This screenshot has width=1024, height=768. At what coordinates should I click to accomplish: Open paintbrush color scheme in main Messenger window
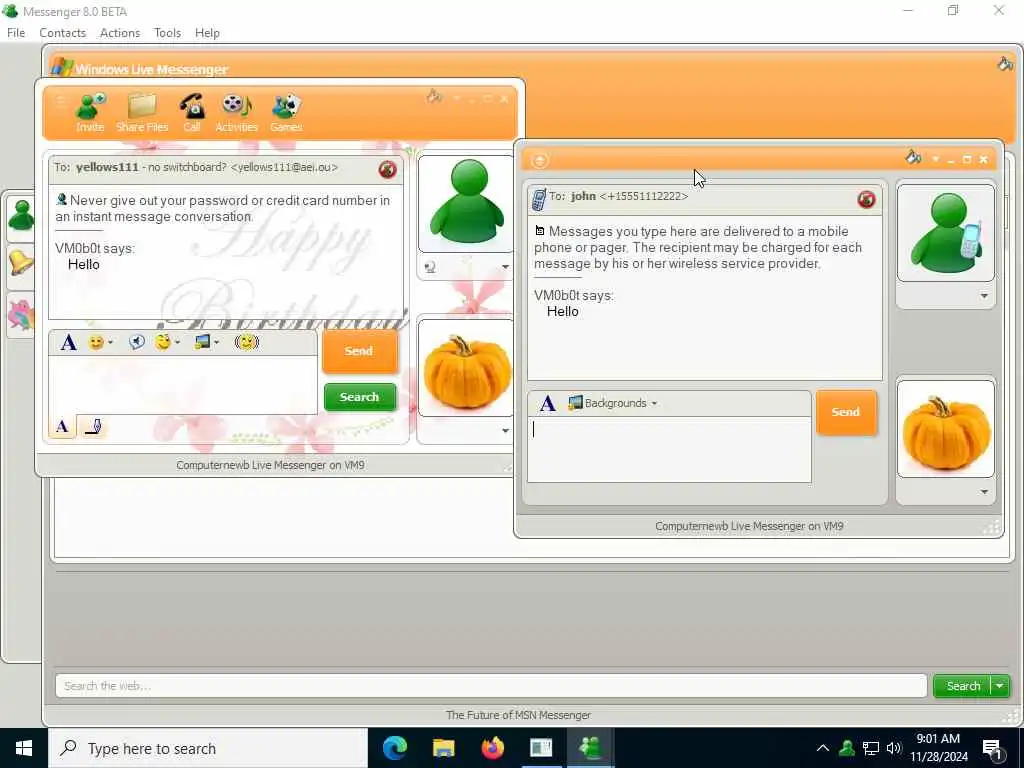click(1005, 64)
